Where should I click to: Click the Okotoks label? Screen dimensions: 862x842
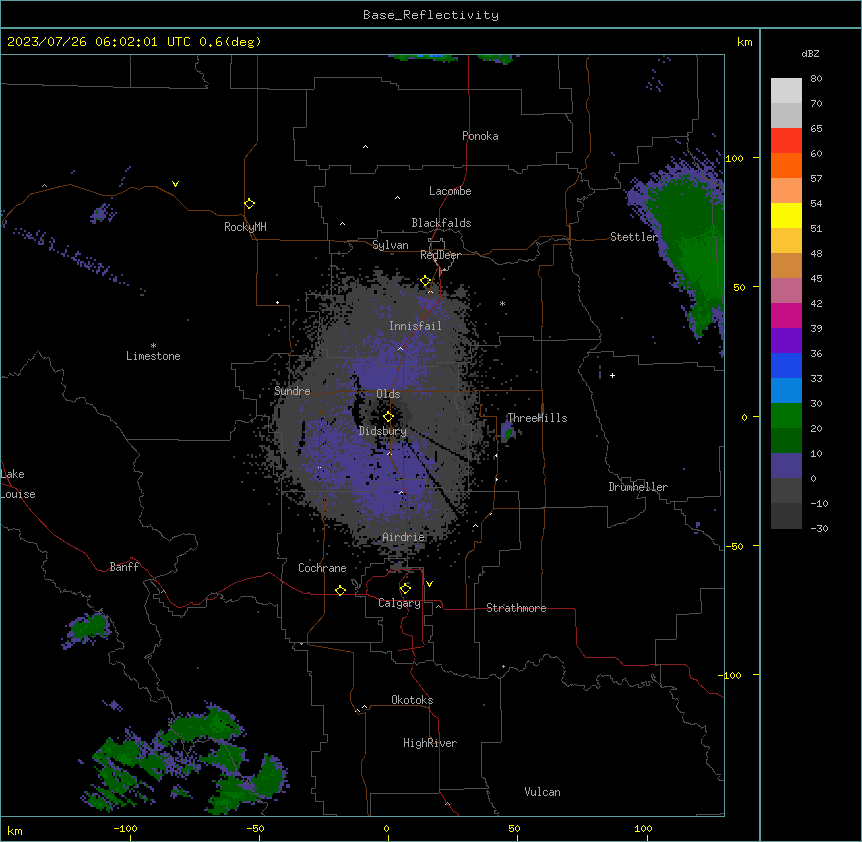click(x=412, y=700)
